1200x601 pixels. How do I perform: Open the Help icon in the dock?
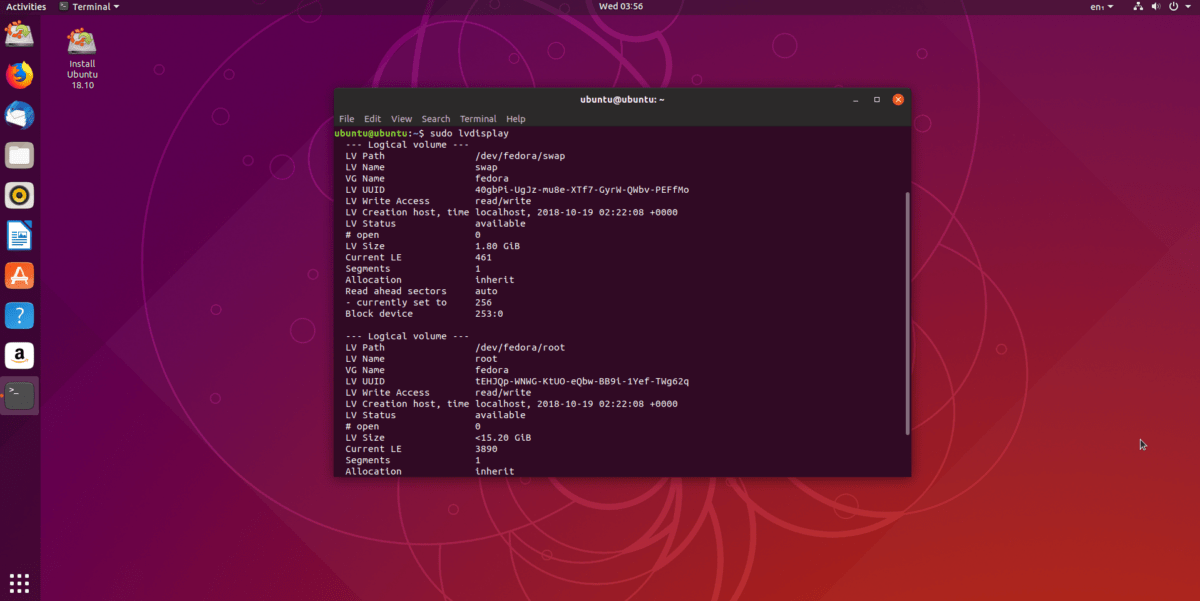click(x=20, y=316)
